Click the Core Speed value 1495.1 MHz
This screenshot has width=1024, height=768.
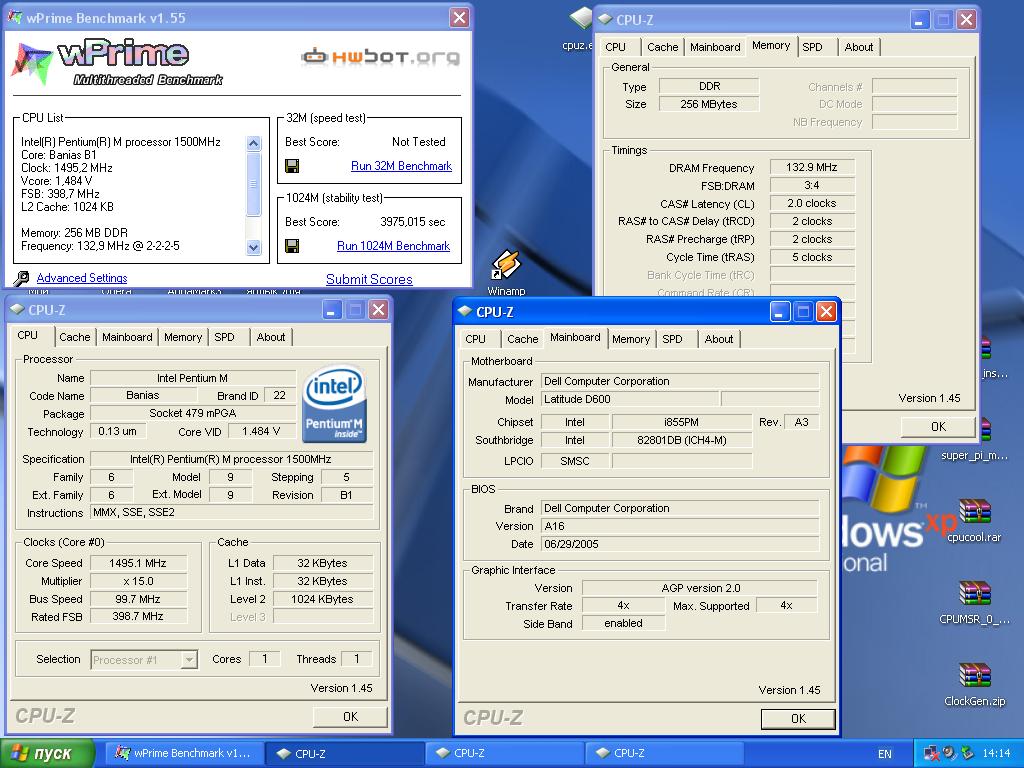click(x=138, y=563)
